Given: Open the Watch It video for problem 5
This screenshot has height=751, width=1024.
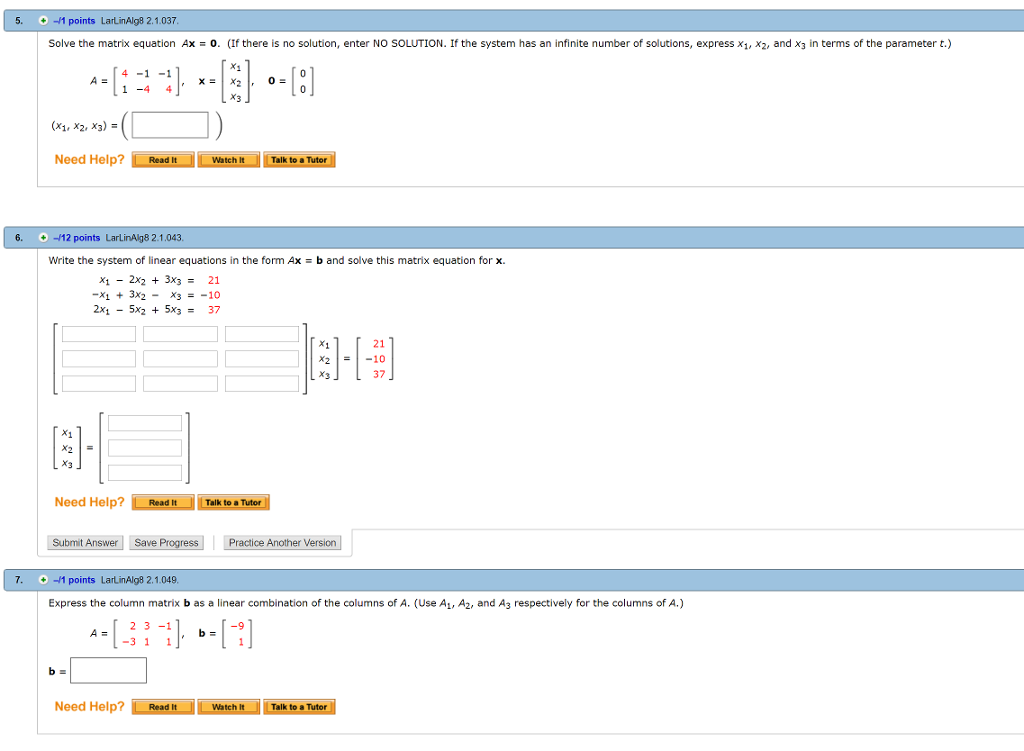Looking at the screenshot, I should [228, 158].
